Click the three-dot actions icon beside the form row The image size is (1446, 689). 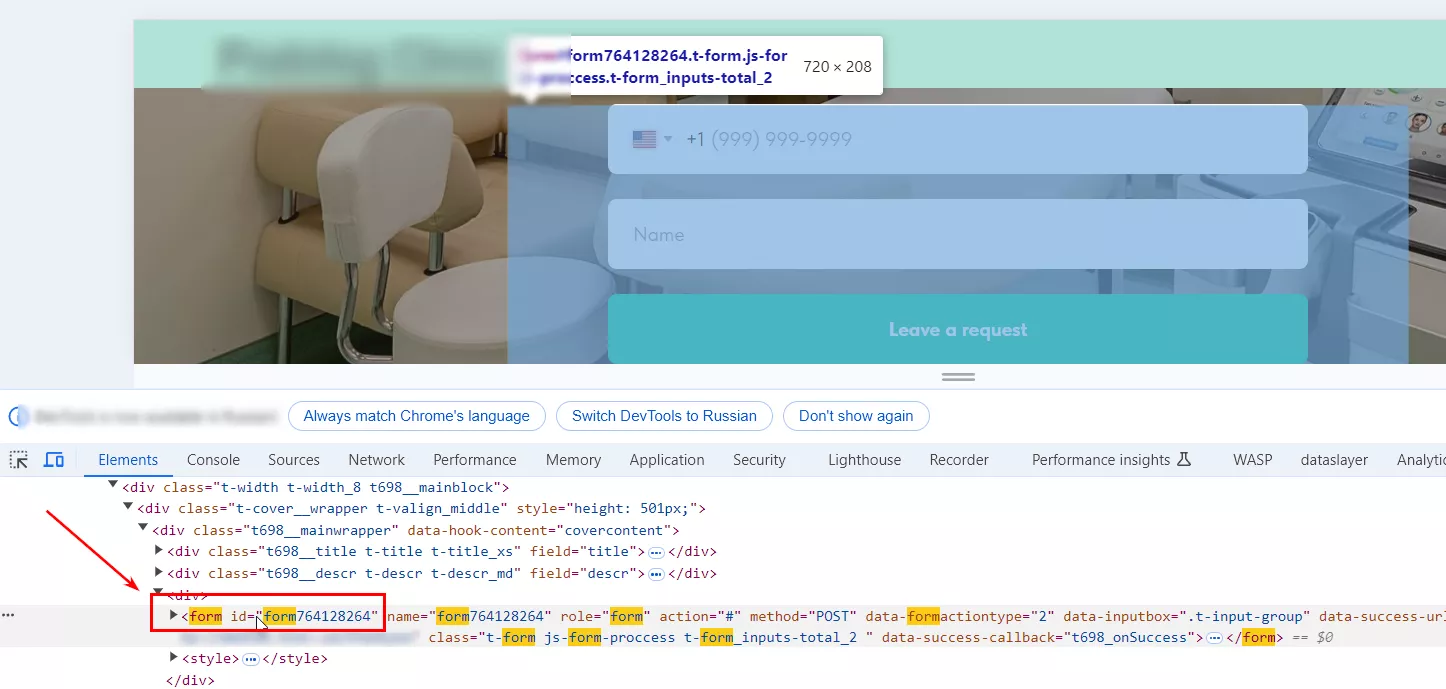(10, 616)
